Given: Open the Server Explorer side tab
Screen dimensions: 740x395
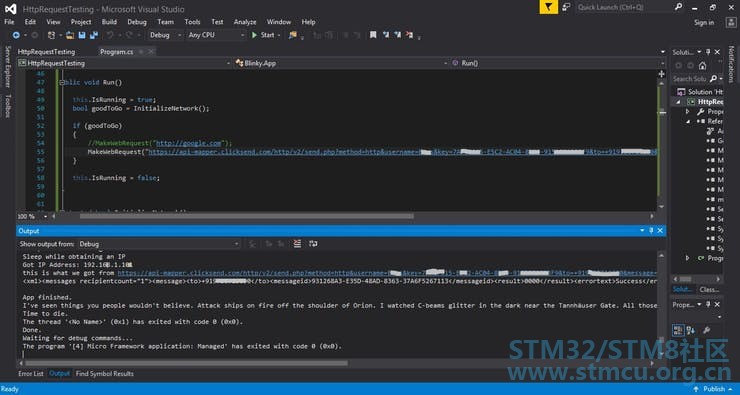Looking at the screenshot, I should tap(8, 66).
